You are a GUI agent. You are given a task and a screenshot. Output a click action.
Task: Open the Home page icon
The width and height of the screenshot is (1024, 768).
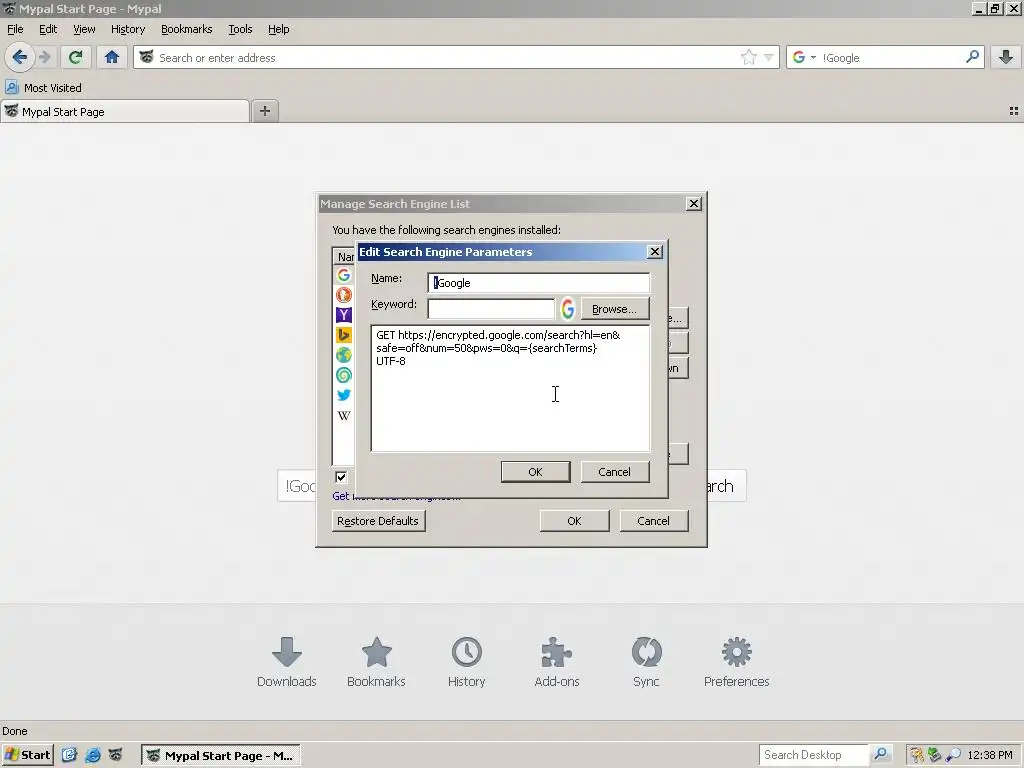pyautogui.click(x=112, y=57)
